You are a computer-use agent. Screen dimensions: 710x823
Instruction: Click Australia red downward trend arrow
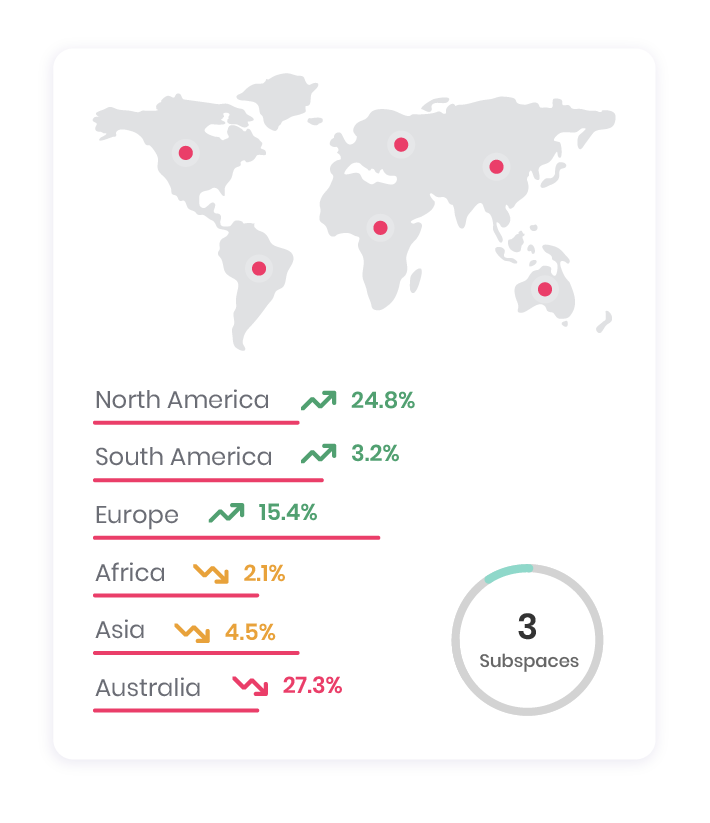[x=250, y=686]
